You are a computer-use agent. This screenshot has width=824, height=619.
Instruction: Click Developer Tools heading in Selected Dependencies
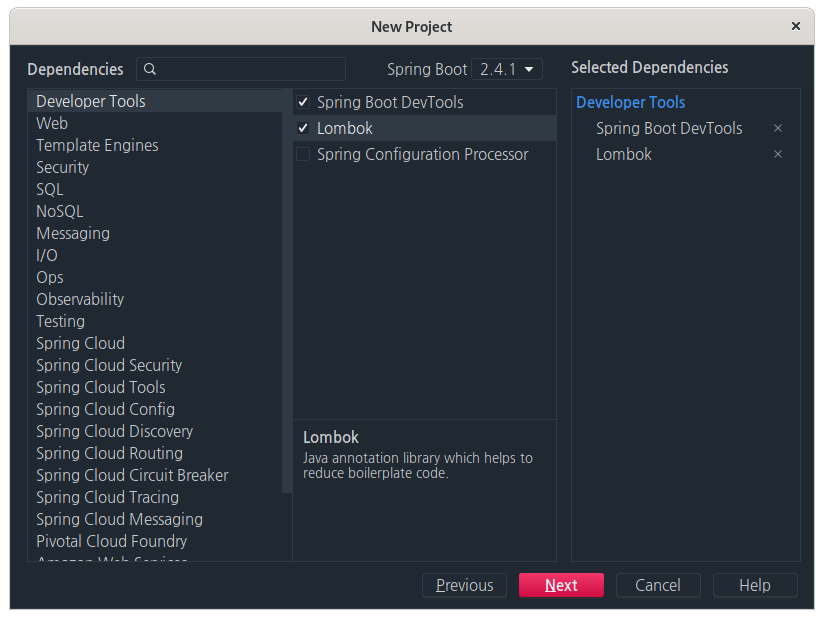(x=631, y=102)
